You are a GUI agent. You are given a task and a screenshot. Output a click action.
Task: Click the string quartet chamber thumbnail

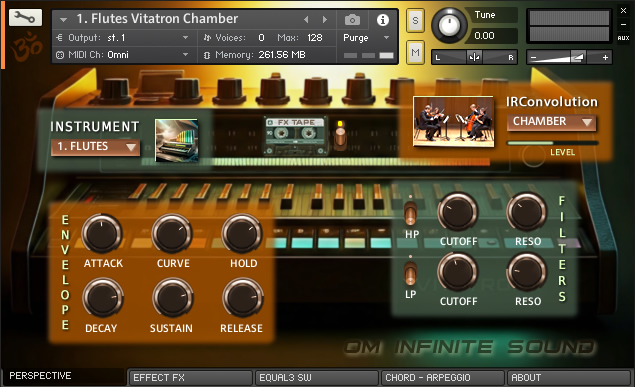(453, 121)
